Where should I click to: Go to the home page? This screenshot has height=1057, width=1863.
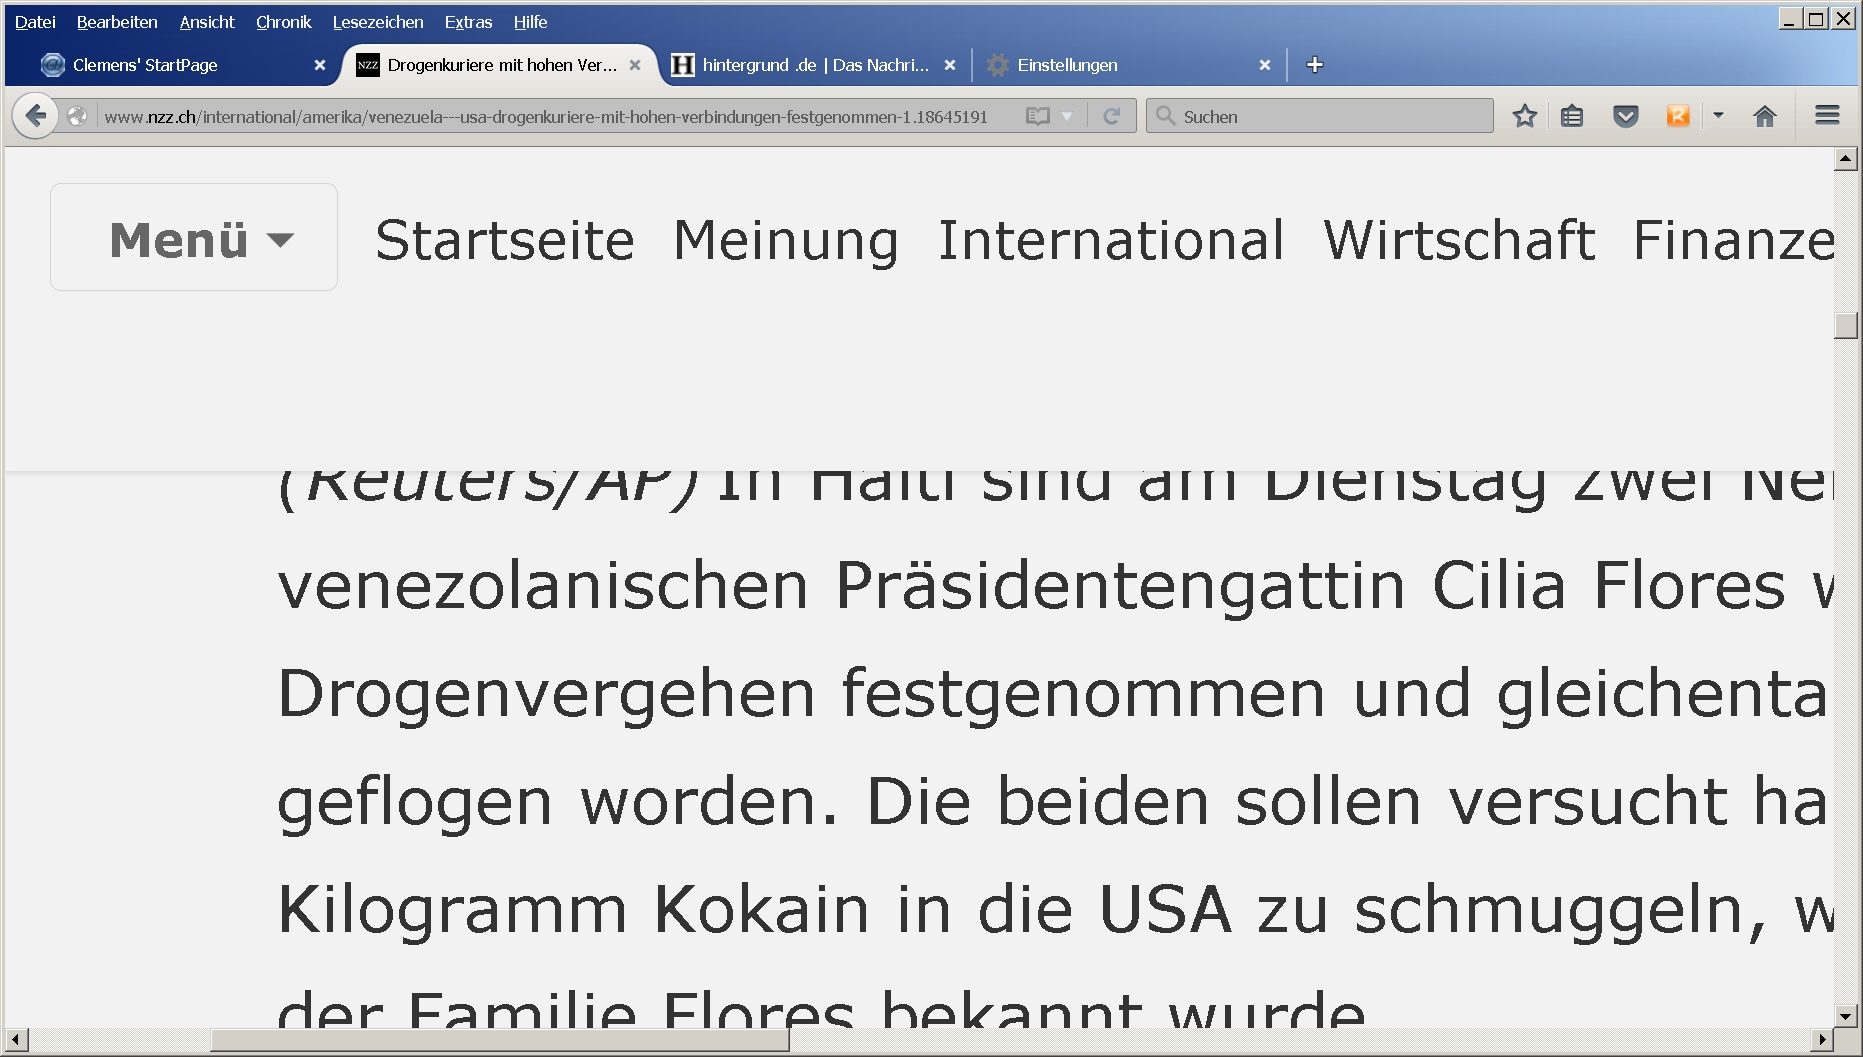tap(1765, 116)
